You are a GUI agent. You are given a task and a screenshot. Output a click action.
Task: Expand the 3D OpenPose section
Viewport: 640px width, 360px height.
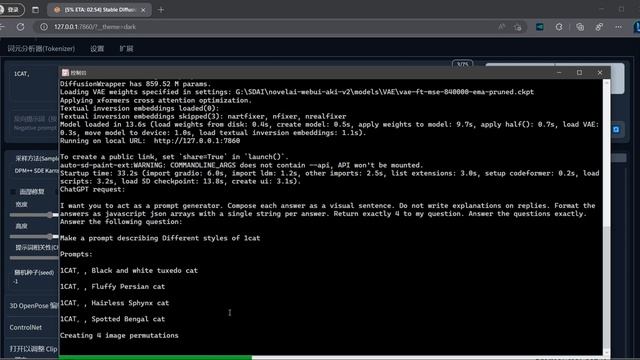pos(33,306)
